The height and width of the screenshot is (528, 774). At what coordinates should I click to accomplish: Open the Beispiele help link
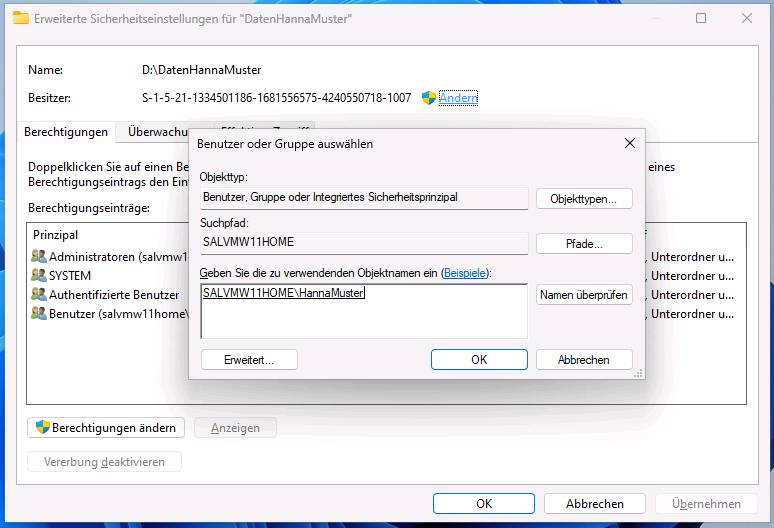(x=464, y=273)
